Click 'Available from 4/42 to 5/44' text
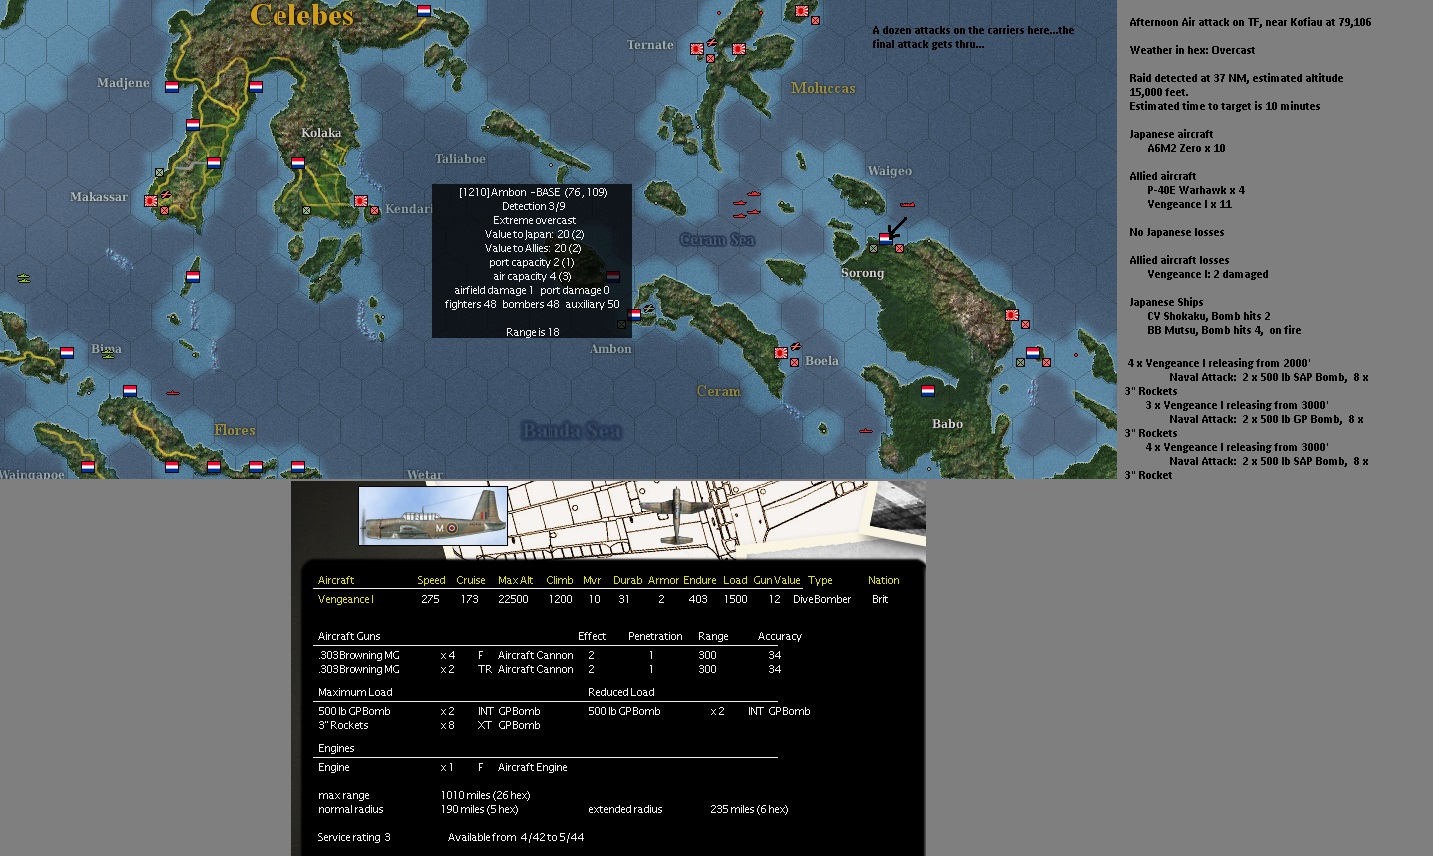This screenshot has height=856, width=1433. pos(516,837)
